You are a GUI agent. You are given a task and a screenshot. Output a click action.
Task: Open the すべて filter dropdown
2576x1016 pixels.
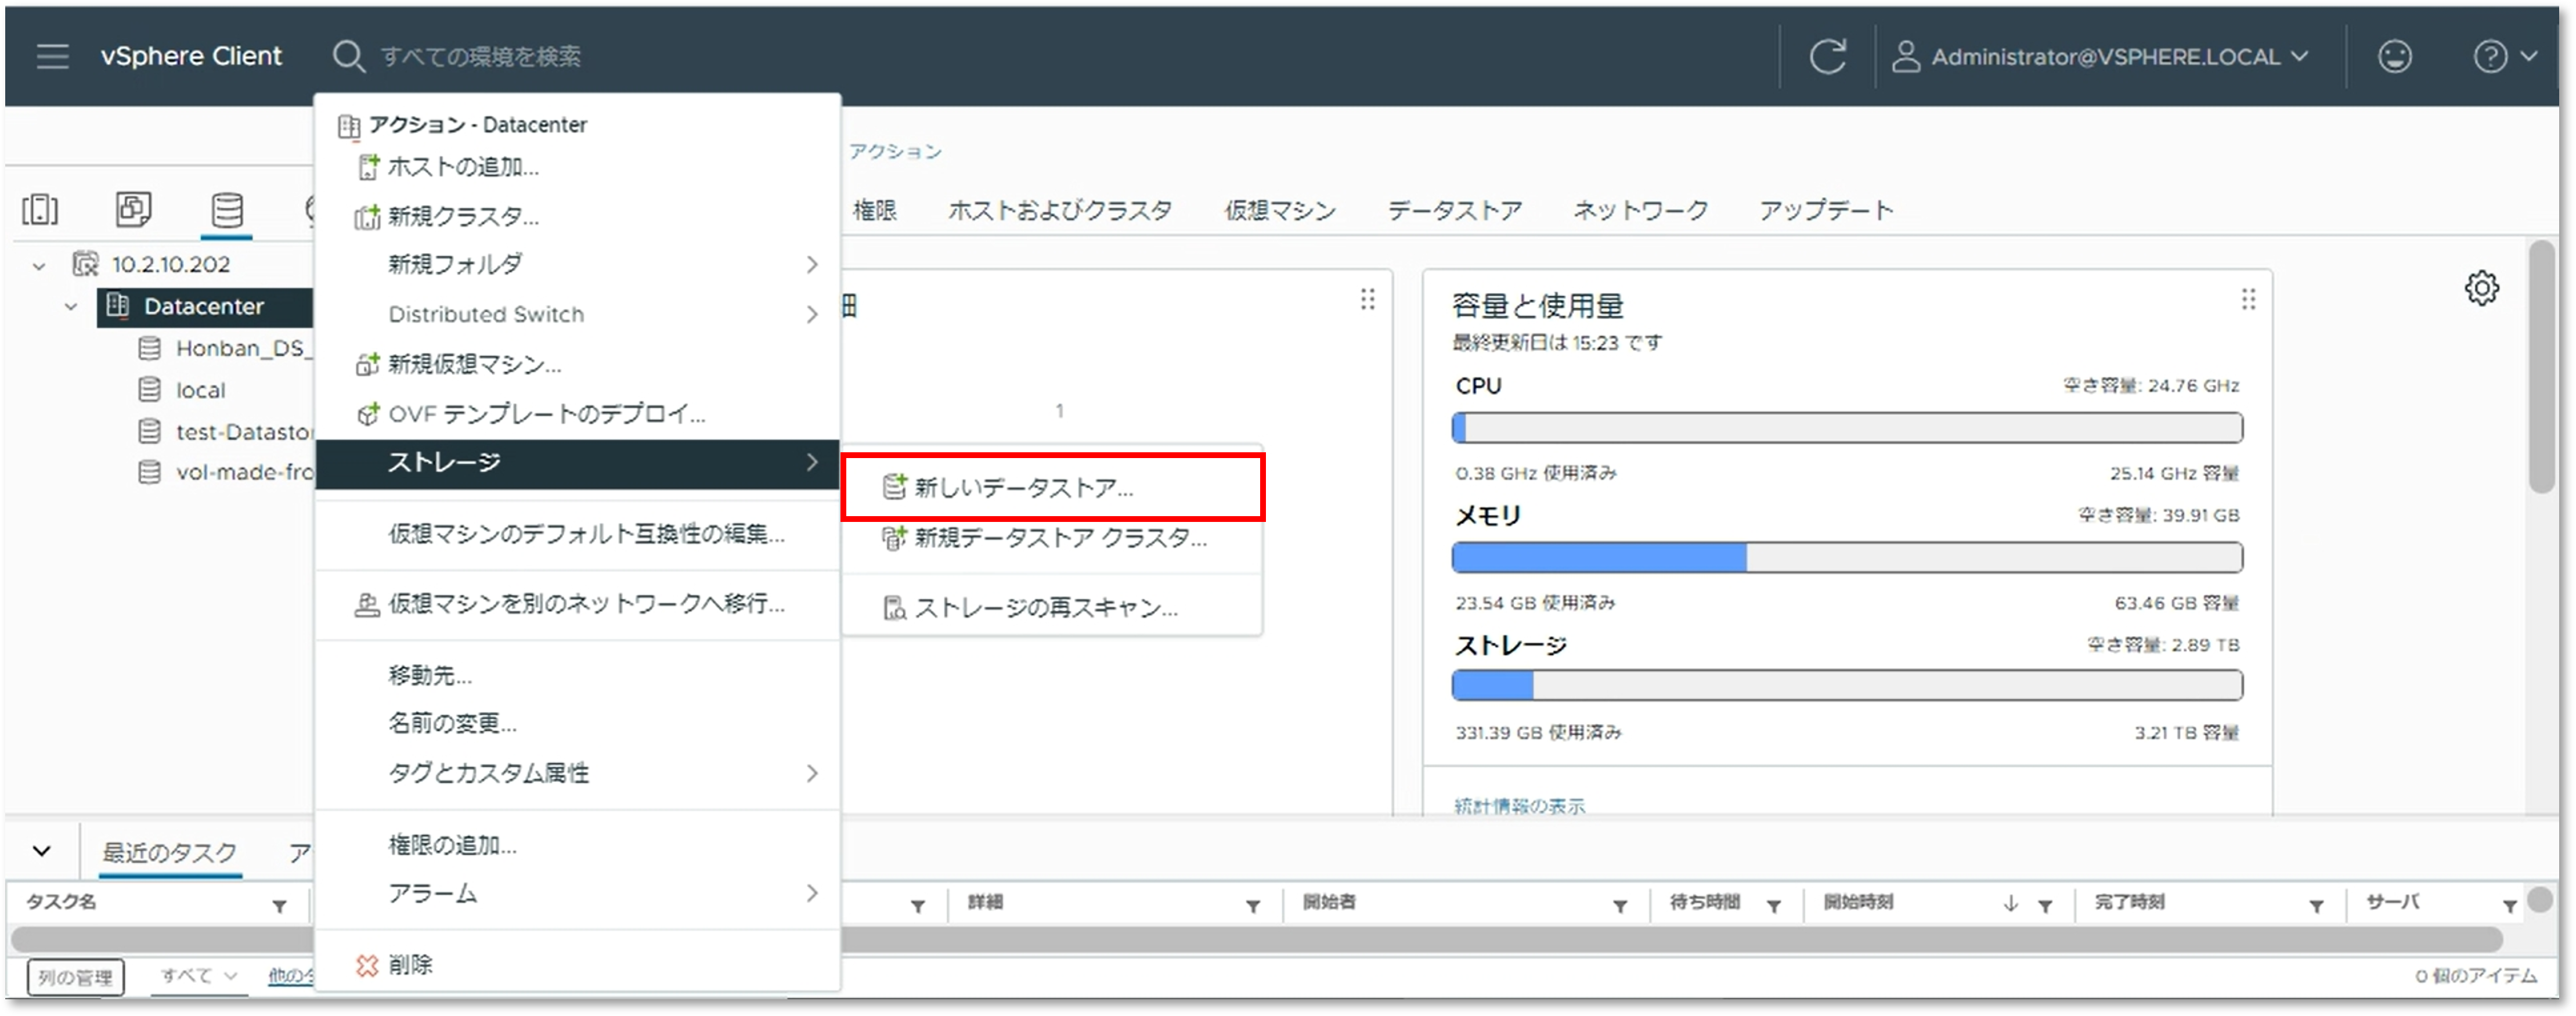click(199, 976)
